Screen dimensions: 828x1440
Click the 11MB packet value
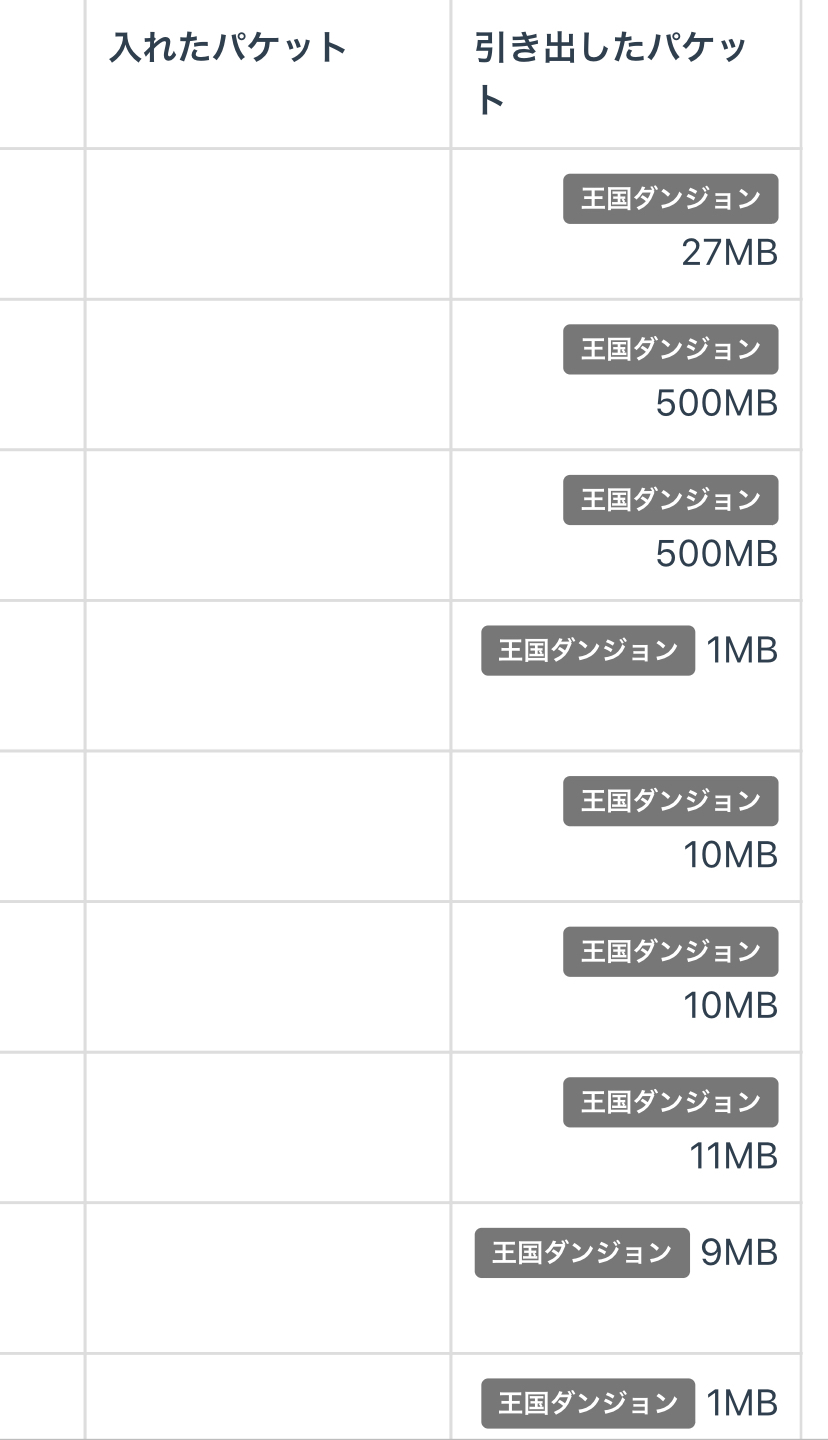point(732,1156)
